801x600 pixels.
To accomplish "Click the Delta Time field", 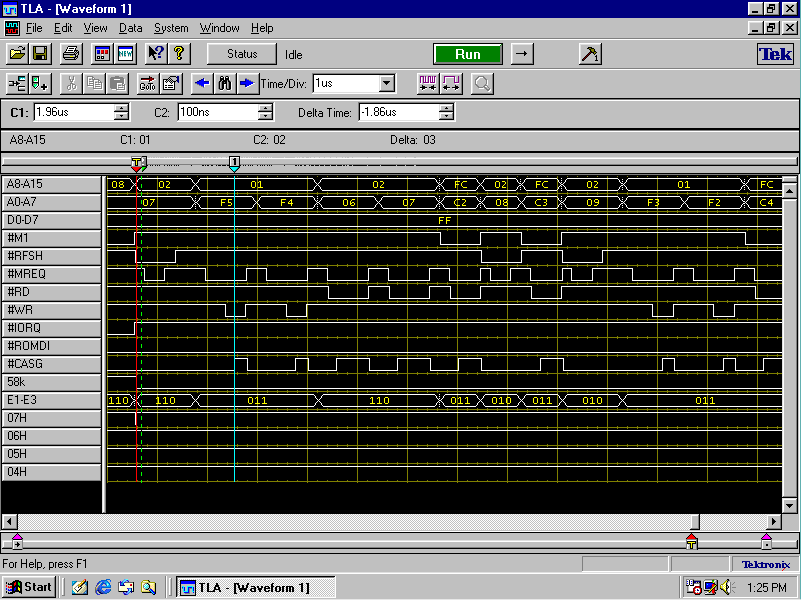I will click(x=399, y=112).
